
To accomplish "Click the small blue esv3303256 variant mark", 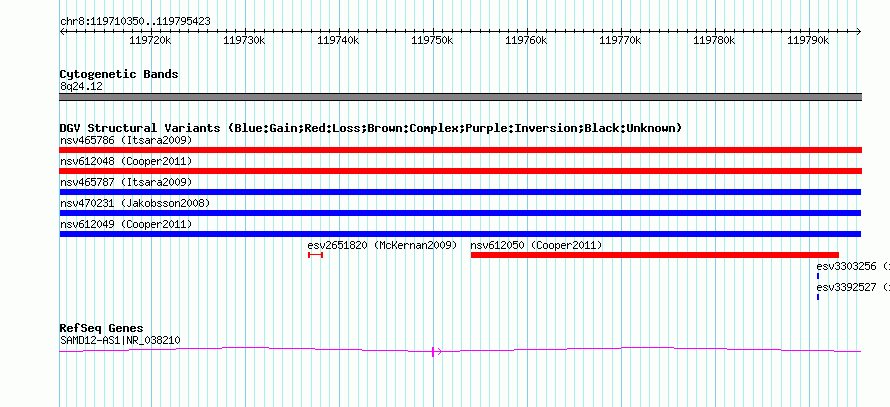I will [818, 276].
